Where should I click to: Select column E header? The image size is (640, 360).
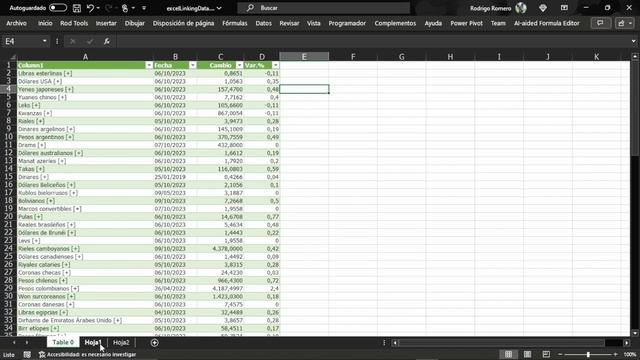tap(304, 57)
